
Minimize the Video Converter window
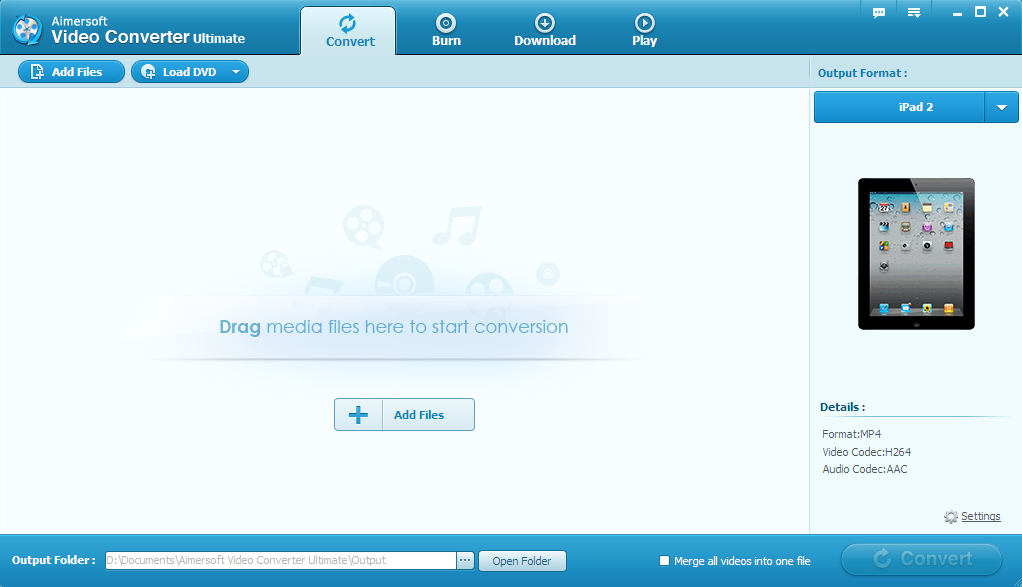point(957,12)
